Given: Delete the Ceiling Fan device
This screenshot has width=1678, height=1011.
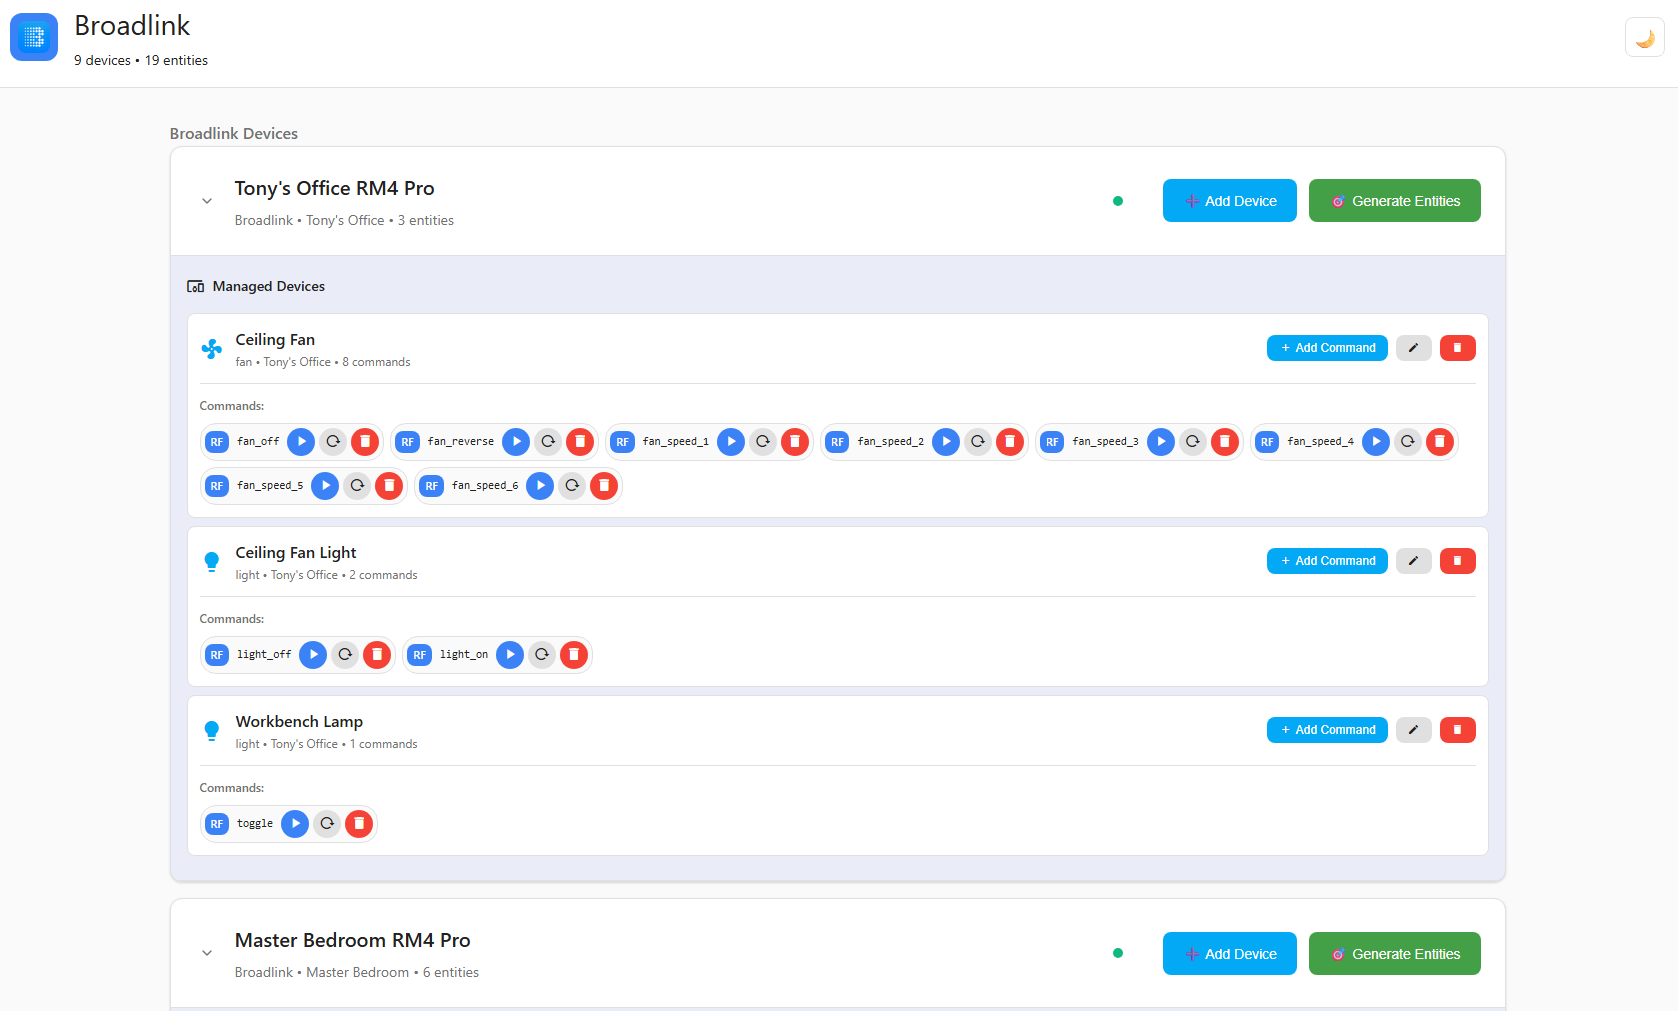Looking at the screenshot, I should [1457, 348].
